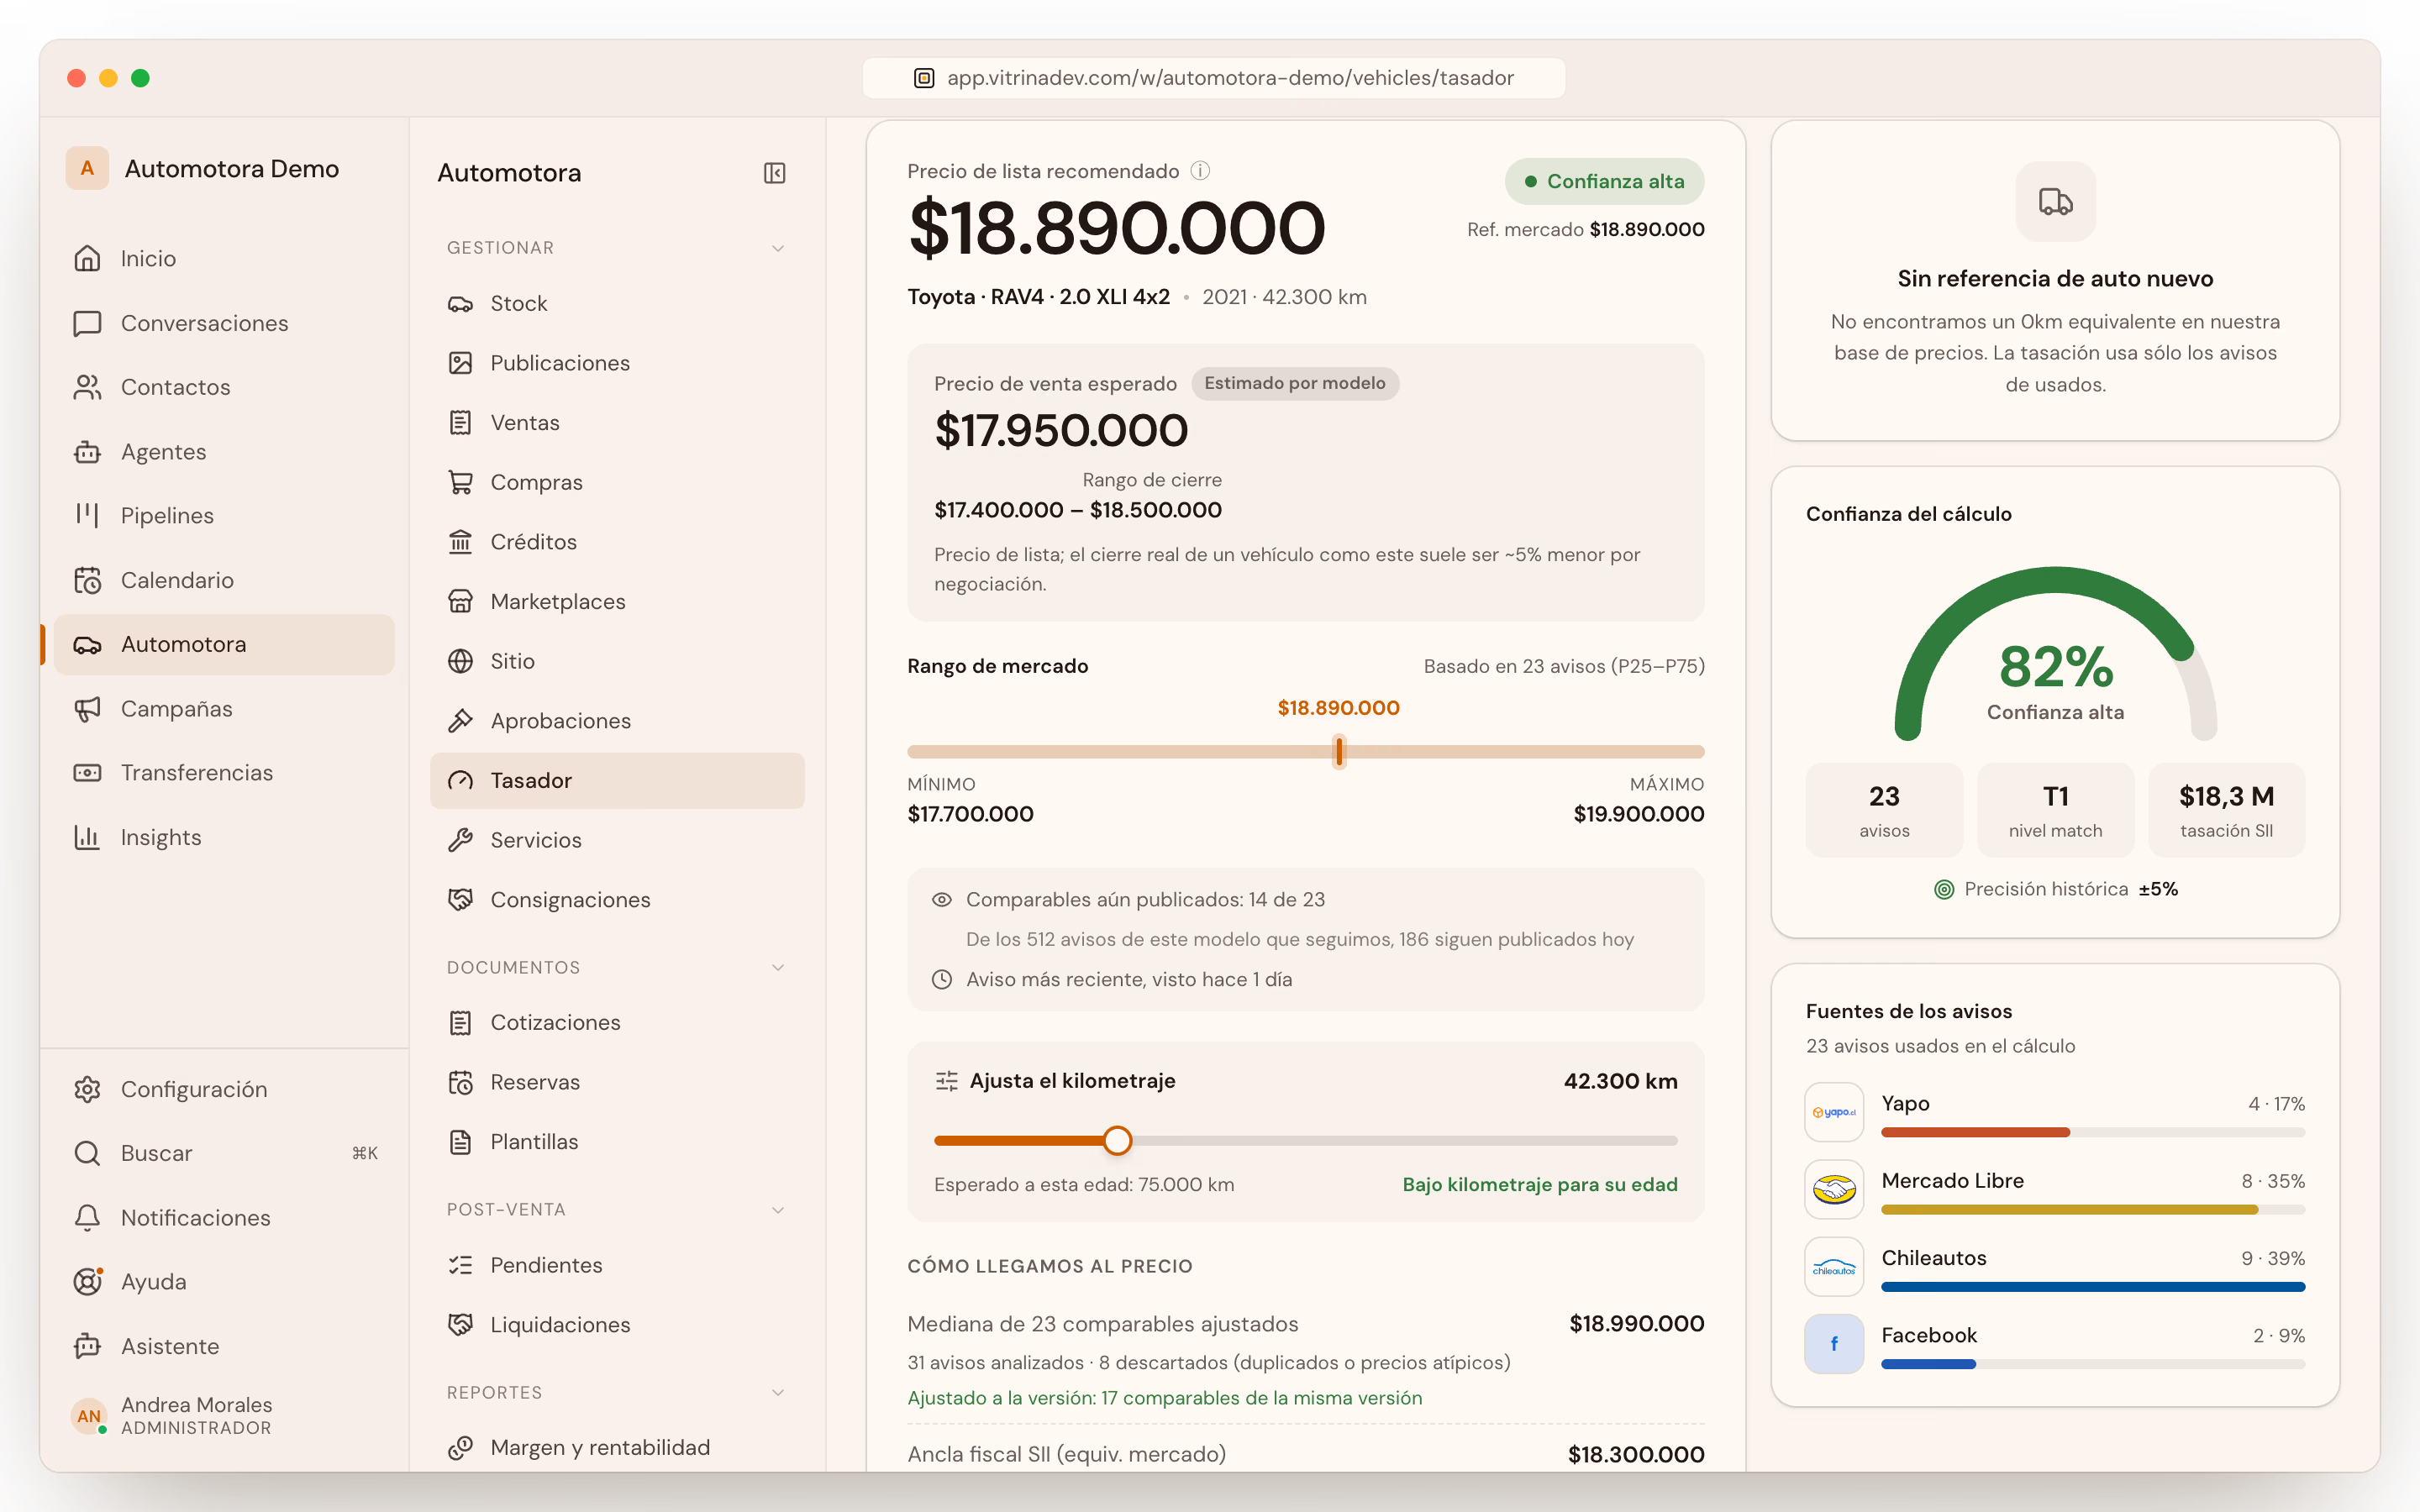Click the address bar URL field
The height and width of the screenshot is (1512, 2420).
(x=1213, y=78)
